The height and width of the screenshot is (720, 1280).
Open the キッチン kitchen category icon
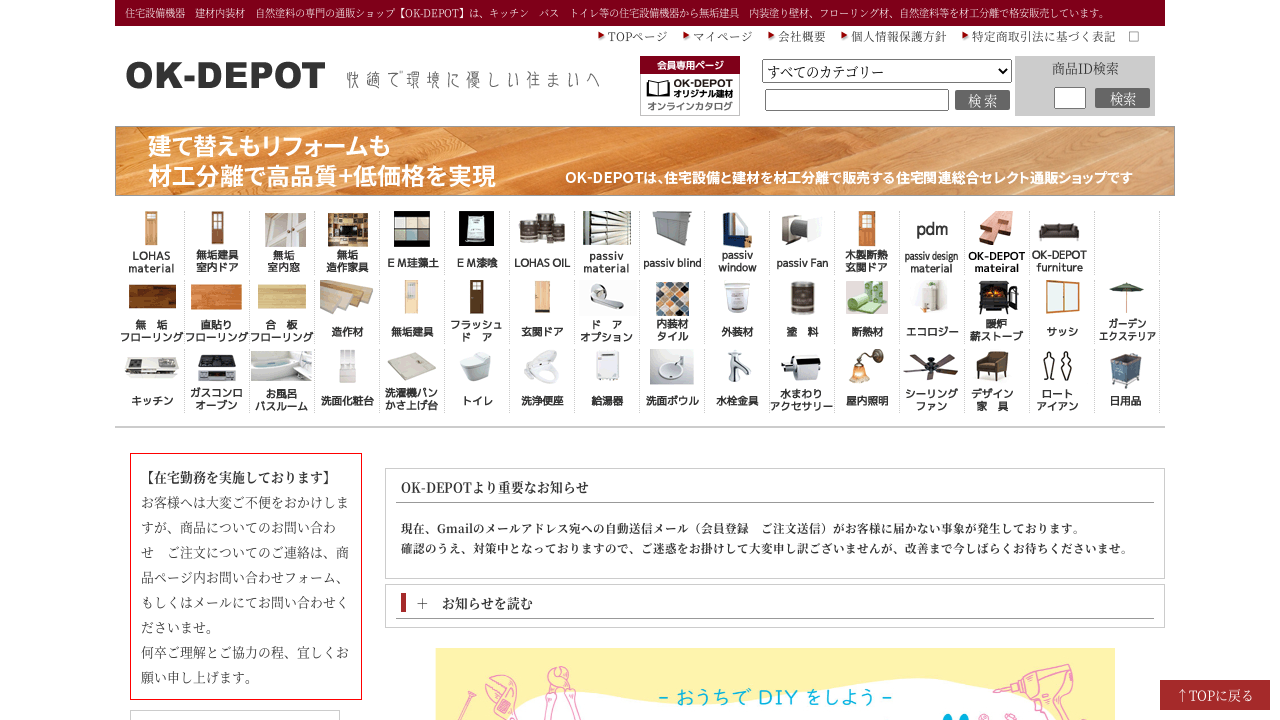tap(151, 381)
